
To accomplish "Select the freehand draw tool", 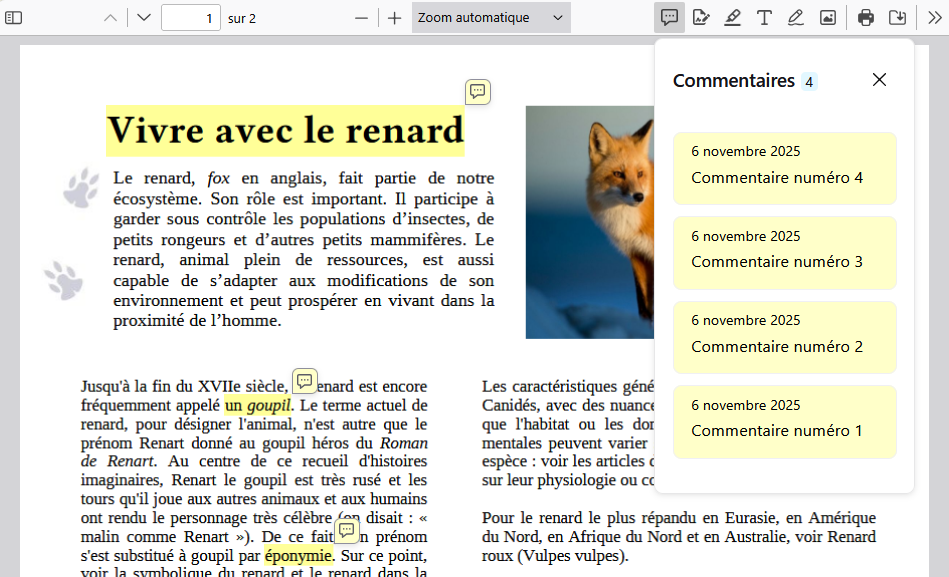I will (796, 18).
